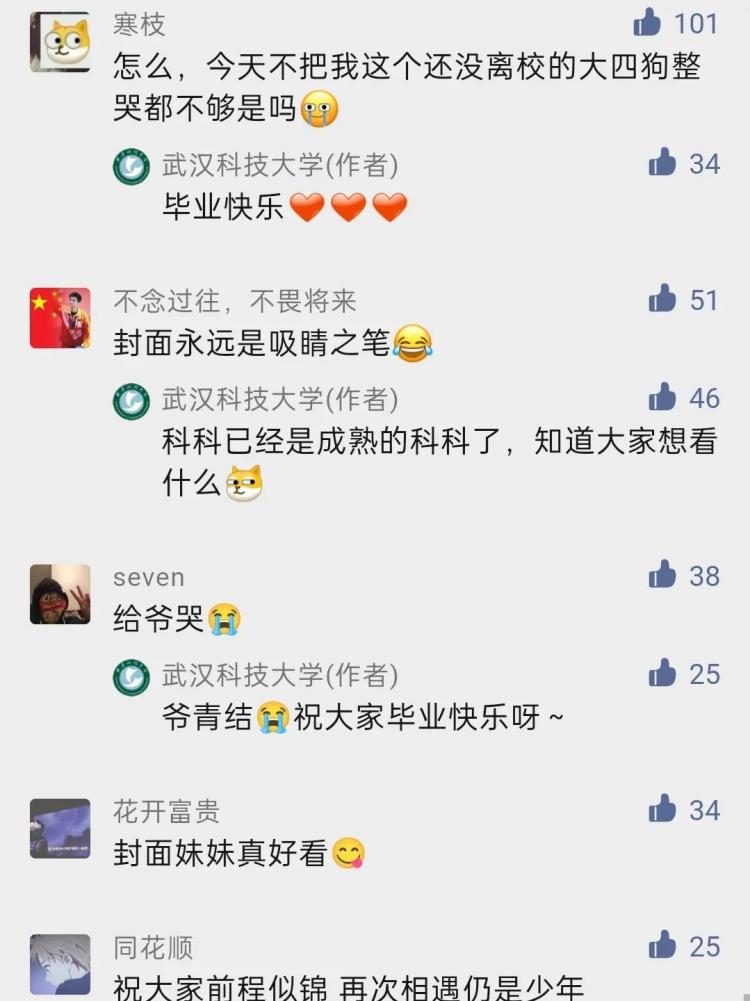This screenshot has height=1001, width=750.
Task: Open avatar of 不念过往，不畏将来
Action: tap(60, 318)
